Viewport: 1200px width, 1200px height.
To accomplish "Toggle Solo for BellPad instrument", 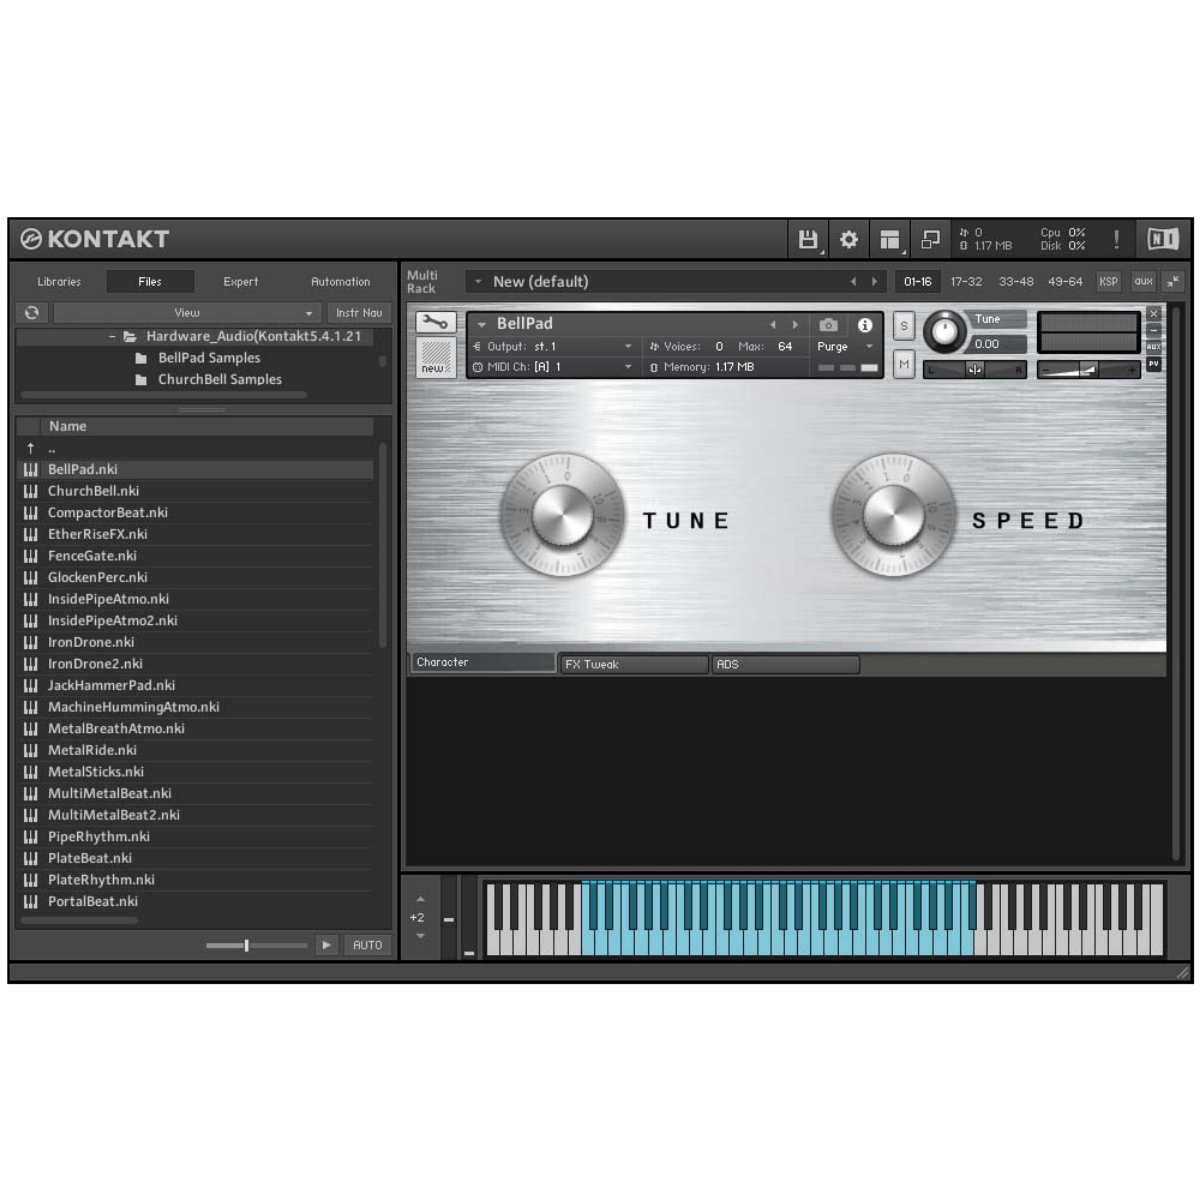I will point(904,326).
